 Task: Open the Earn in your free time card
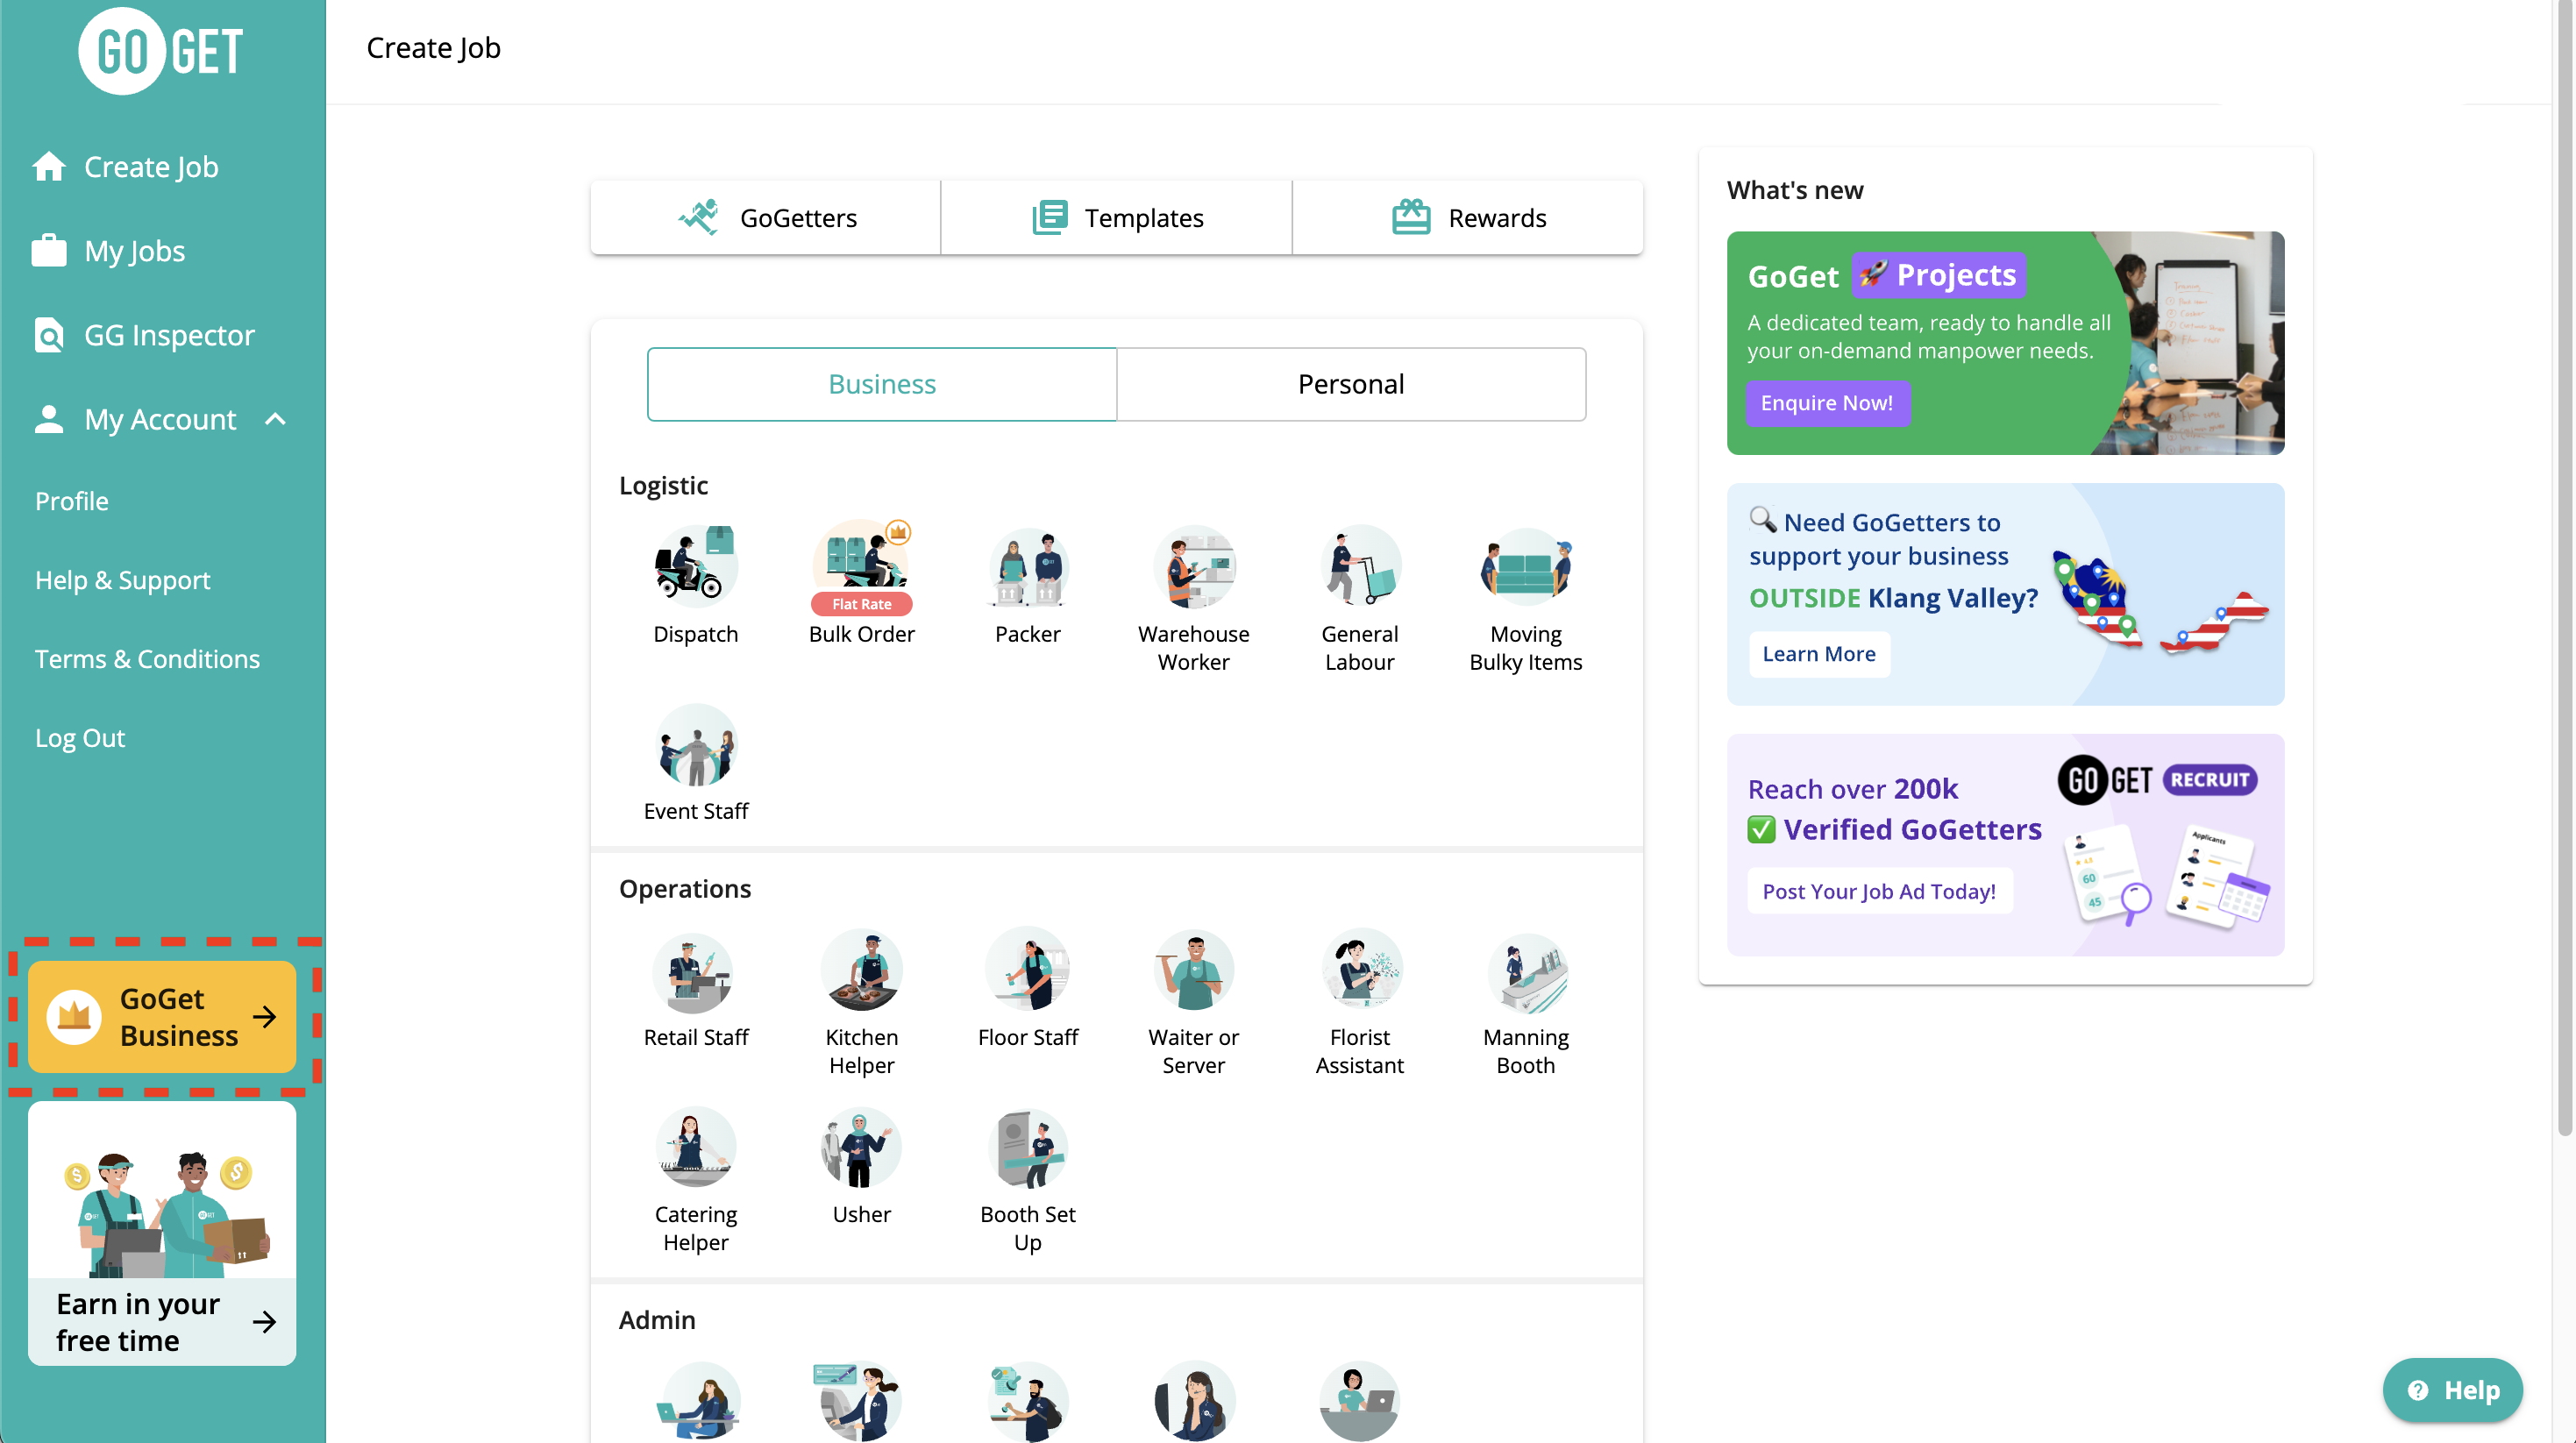162,1234
